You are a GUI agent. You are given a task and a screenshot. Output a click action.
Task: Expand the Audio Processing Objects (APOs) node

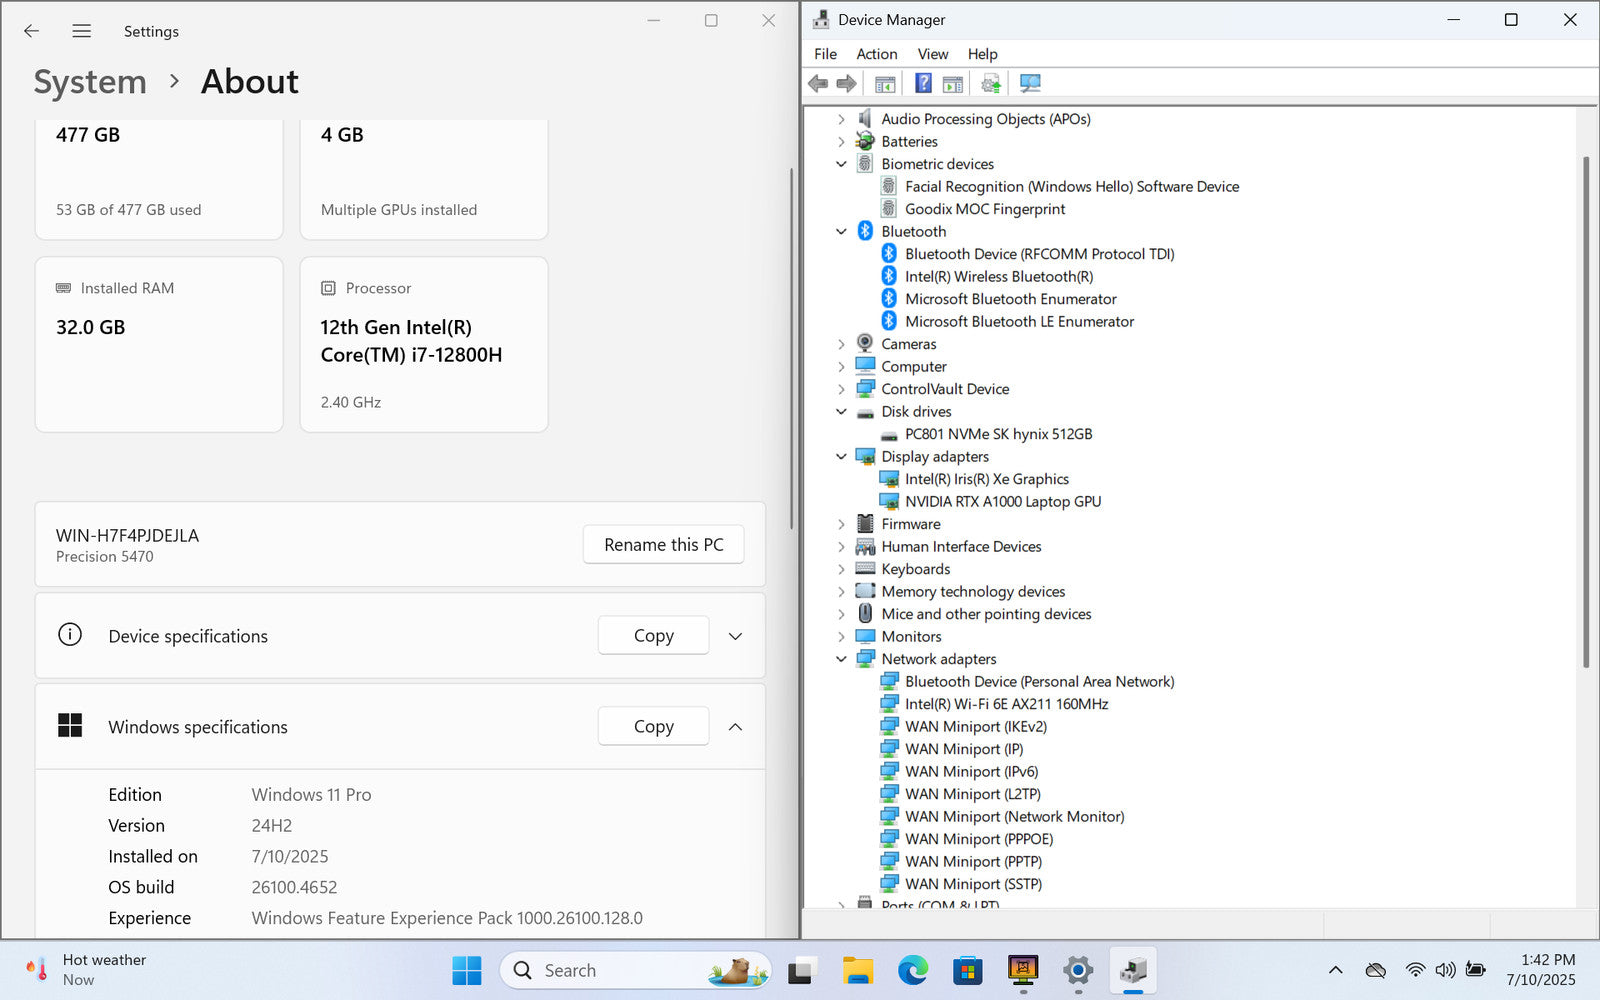pos(841,119)
